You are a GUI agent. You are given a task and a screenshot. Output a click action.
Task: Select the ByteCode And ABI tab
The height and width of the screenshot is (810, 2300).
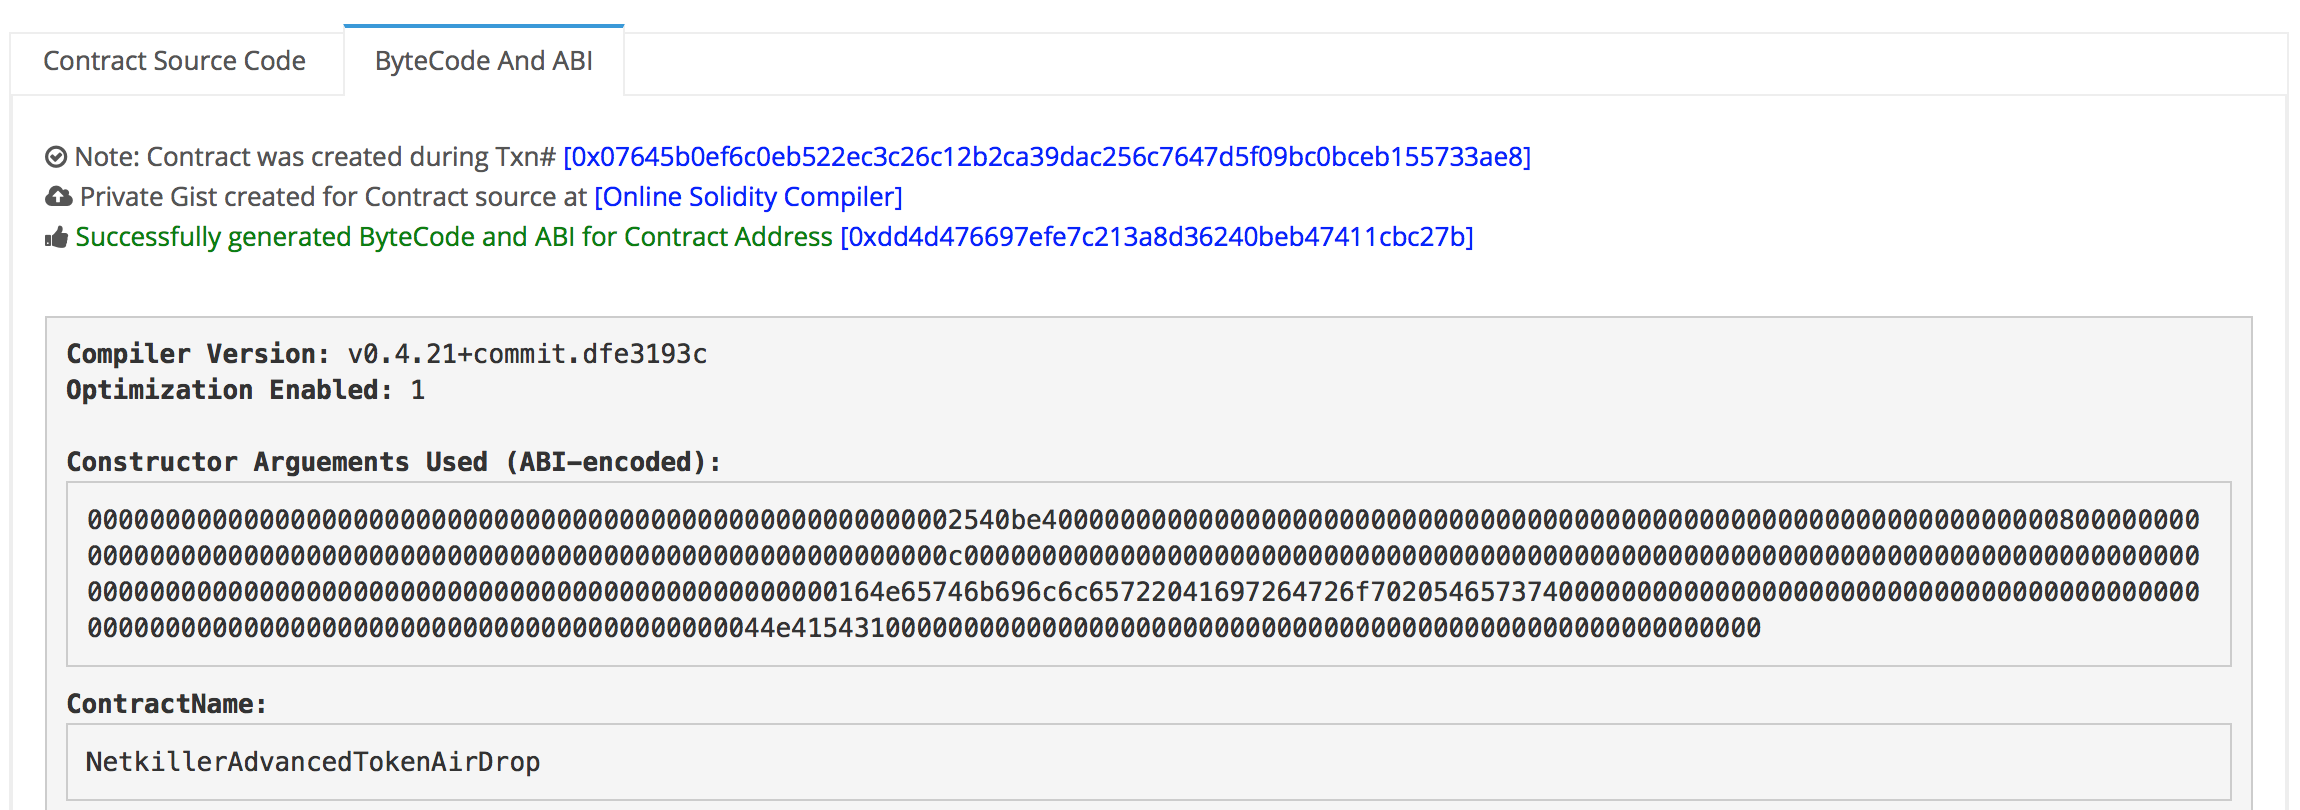click(x=484, y=61)
